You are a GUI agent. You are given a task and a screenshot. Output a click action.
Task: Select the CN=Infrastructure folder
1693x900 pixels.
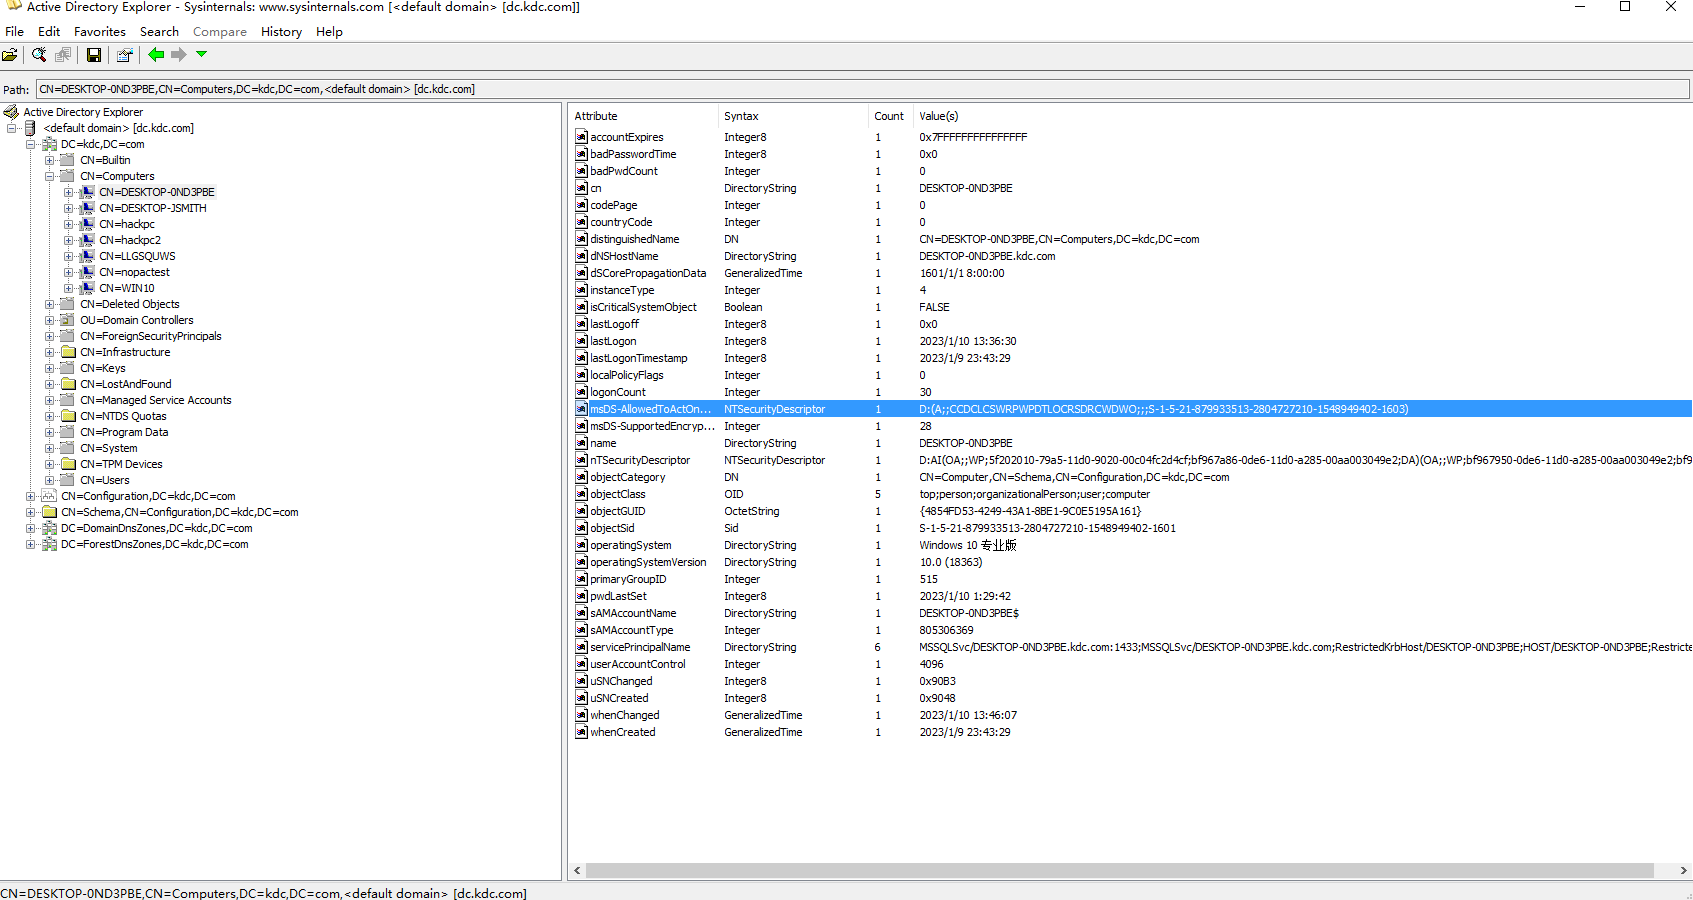[125, 352]
